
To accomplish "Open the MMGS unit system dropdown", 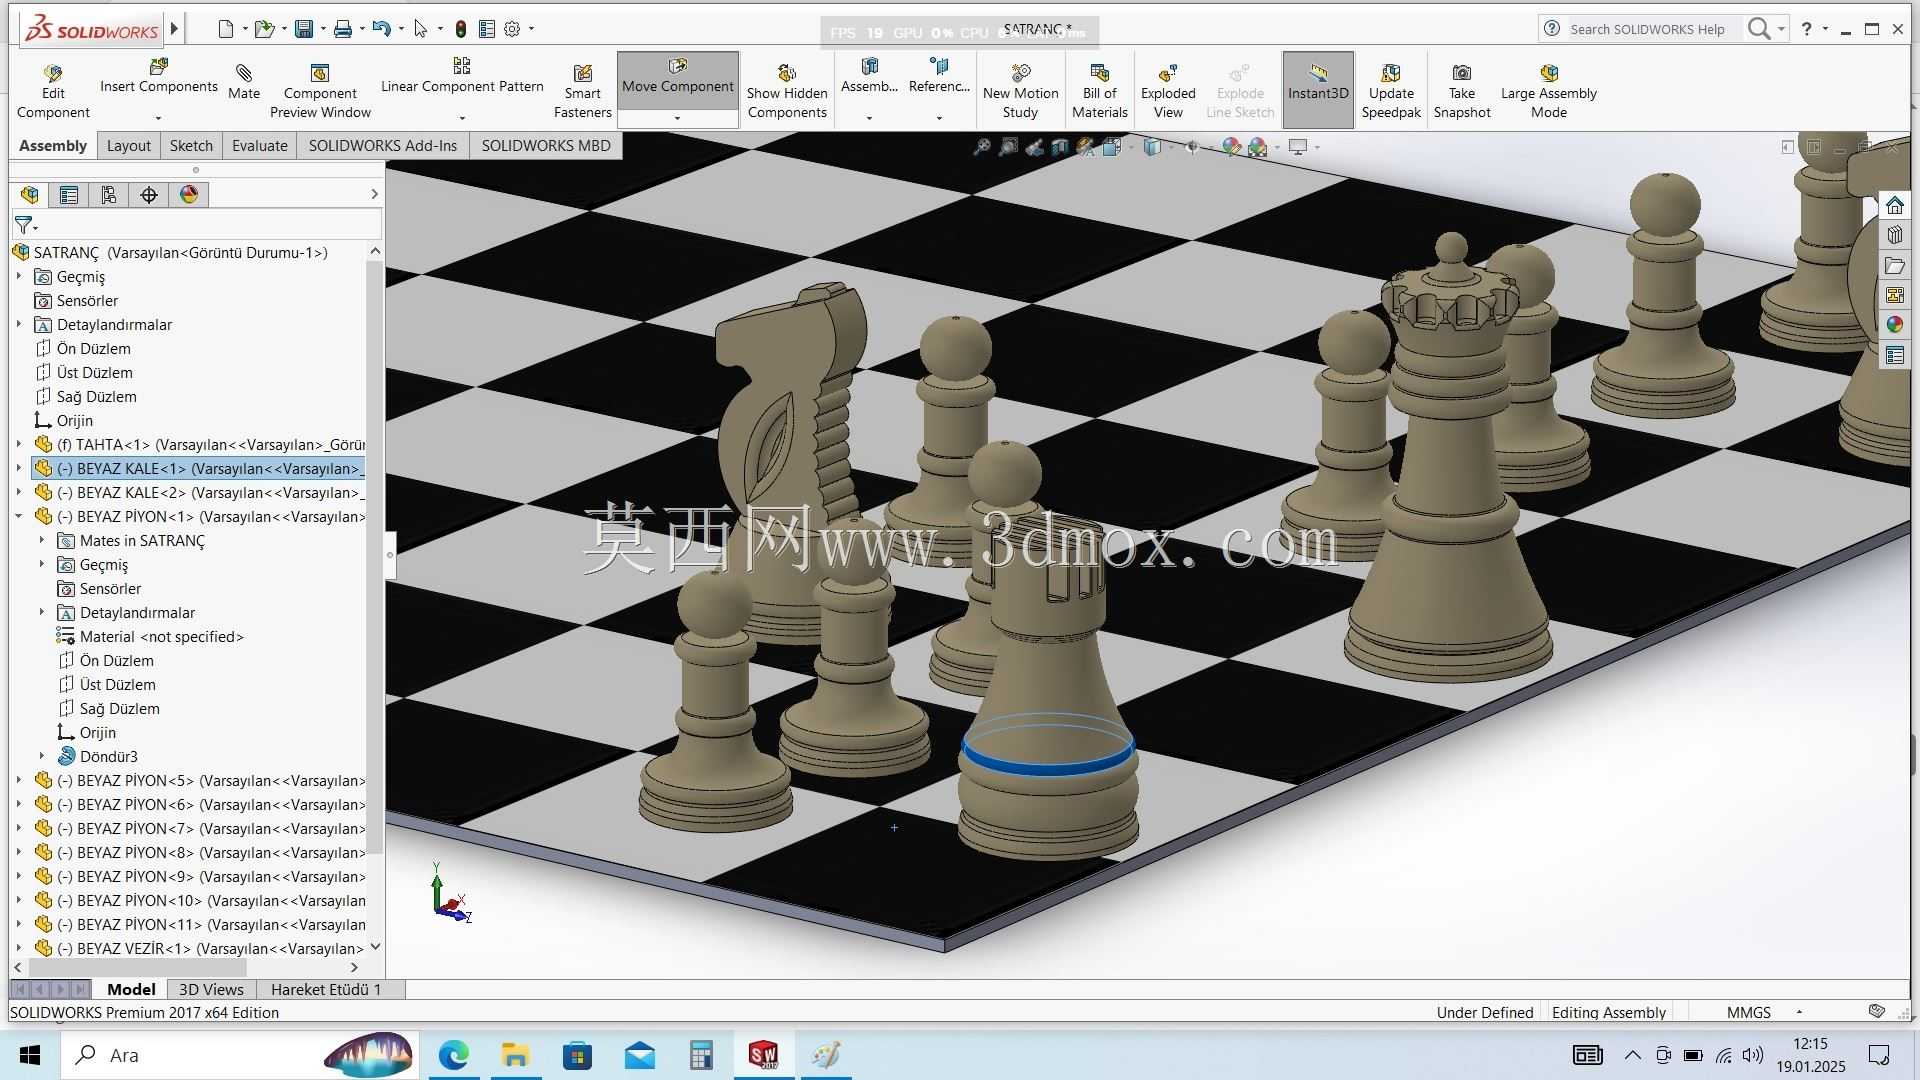I will (x=1799, y=1012).
